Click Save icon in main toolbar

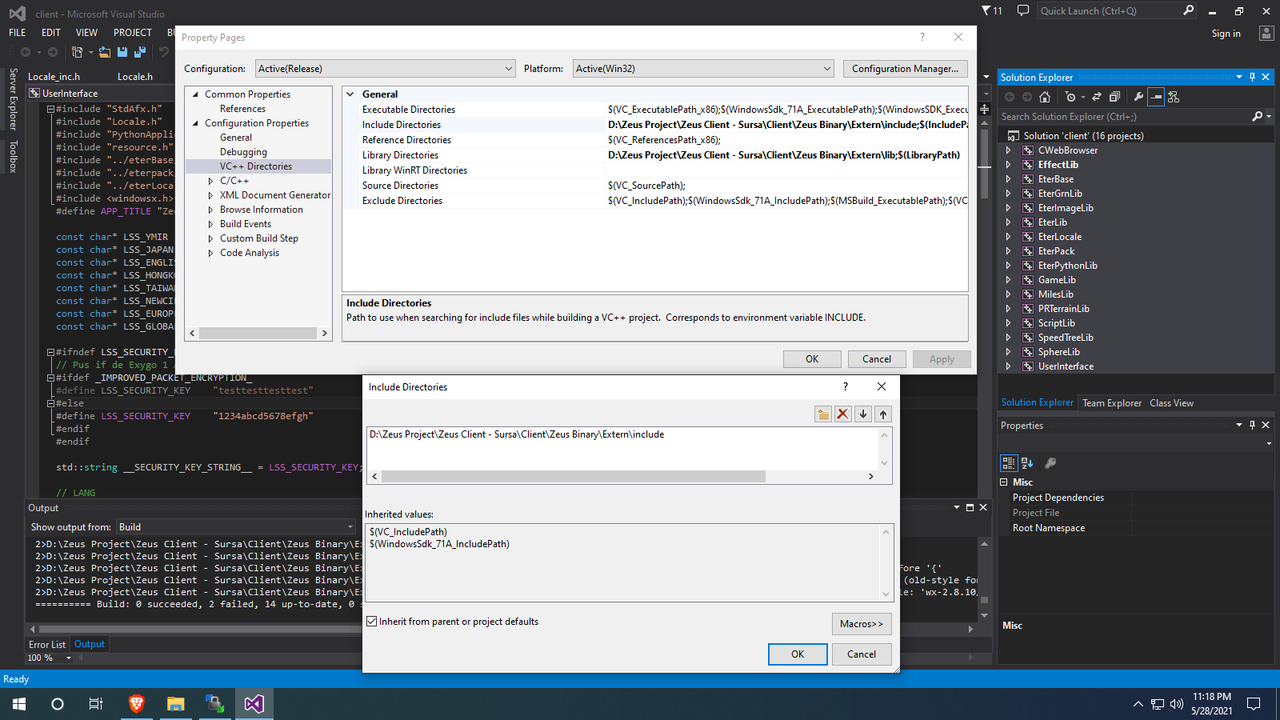tap(122, 52)
